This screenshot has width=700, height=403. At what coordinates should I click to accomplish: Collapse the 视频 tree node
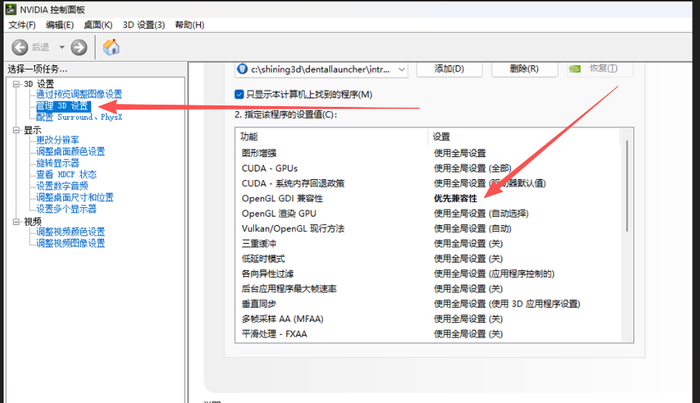tap(17, 221)
